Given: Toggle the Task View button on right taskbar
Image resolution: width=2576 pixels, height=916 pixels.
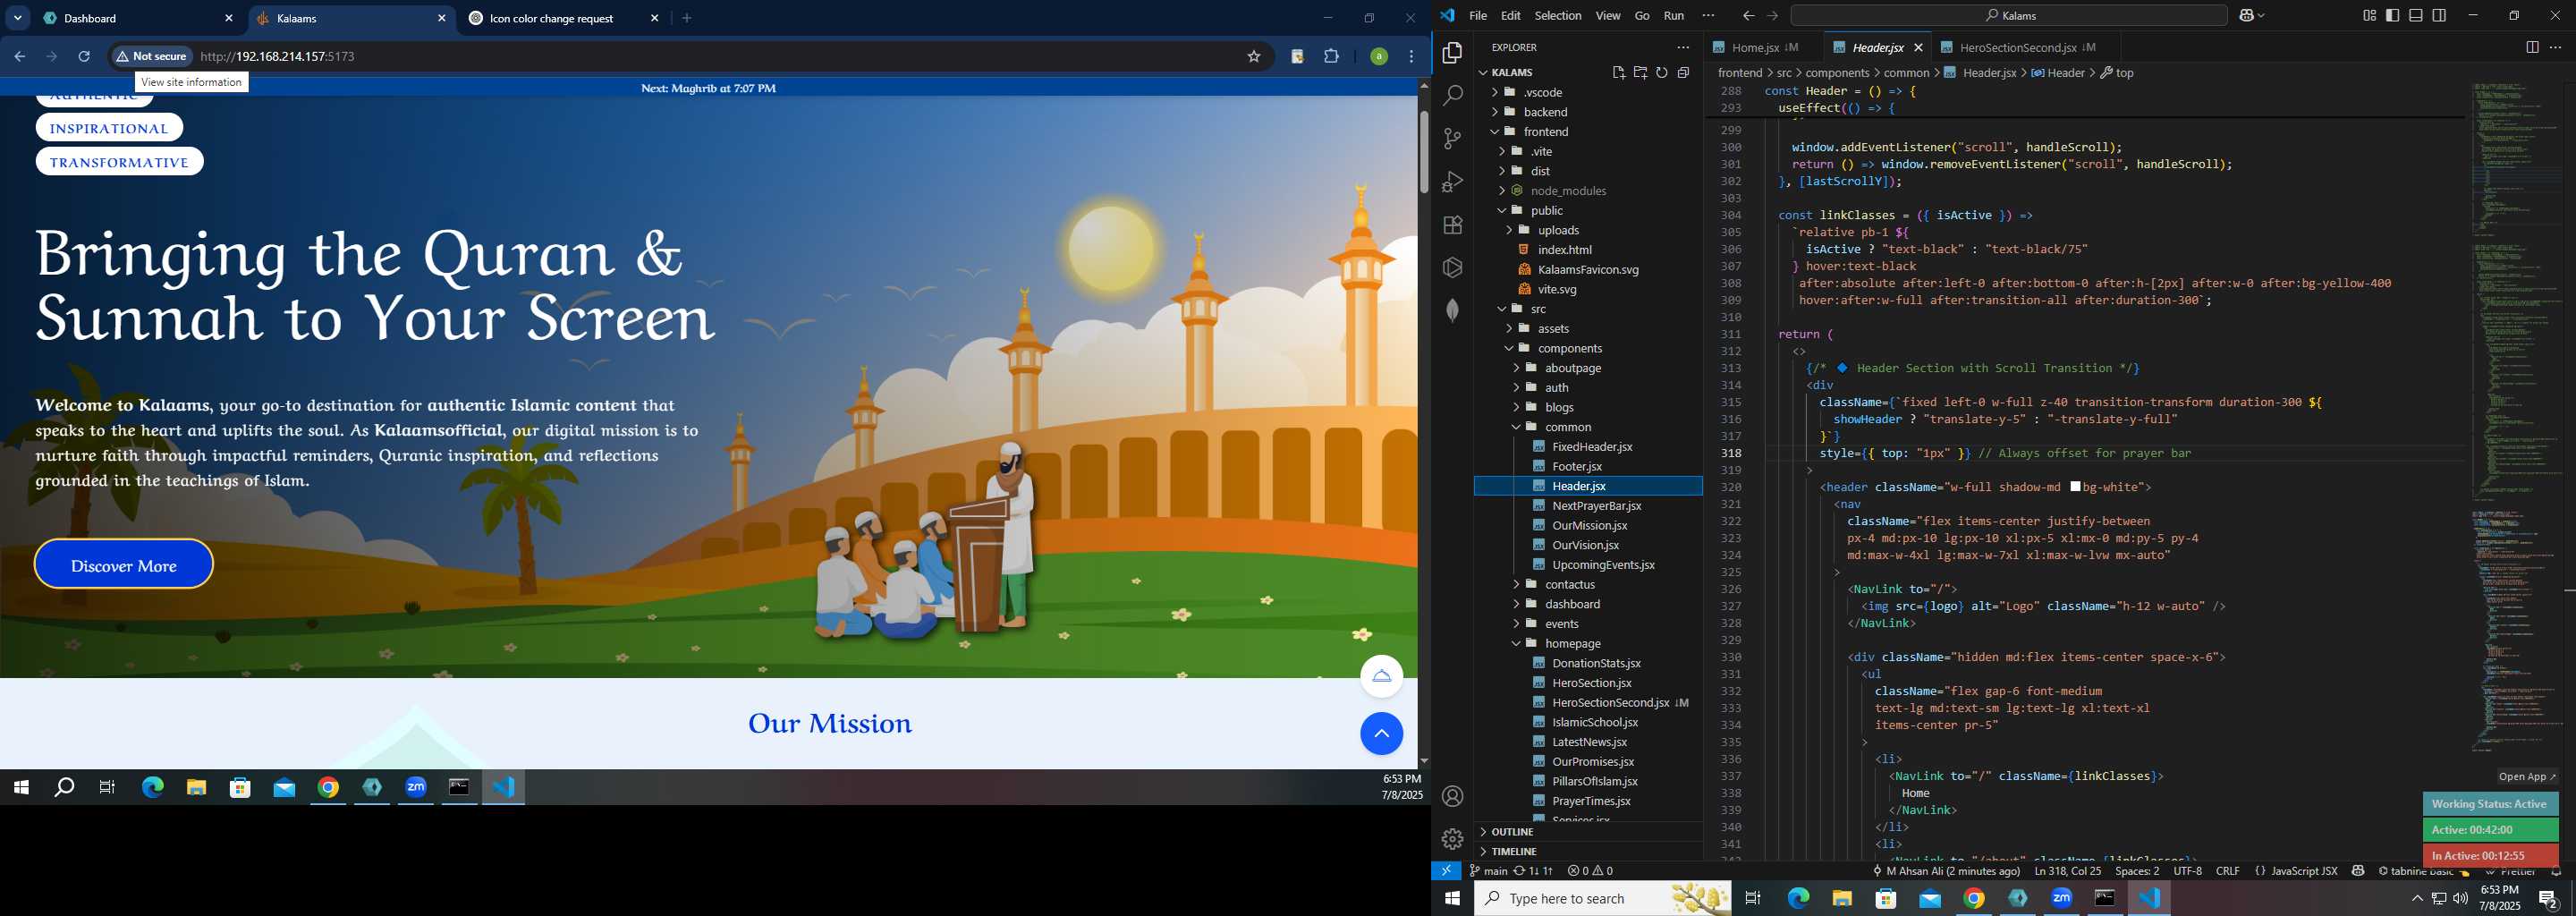Looking at the screenshot, I should click(1753, 898).
